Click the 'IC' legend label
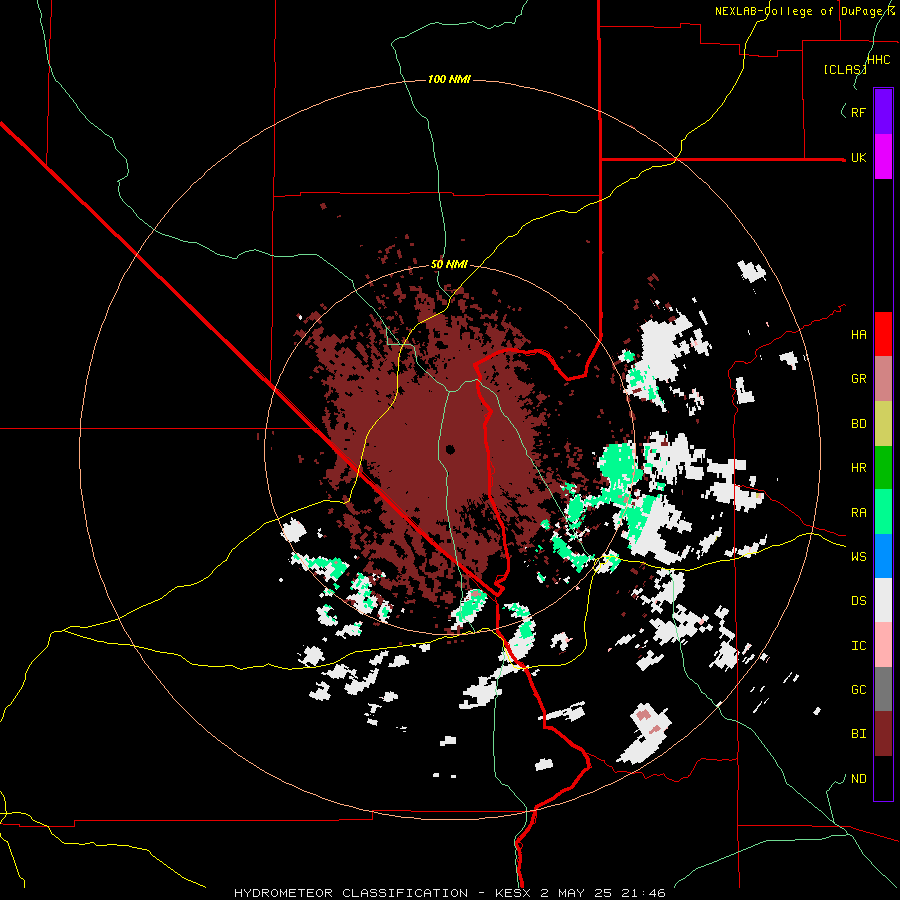 [858, 646]
